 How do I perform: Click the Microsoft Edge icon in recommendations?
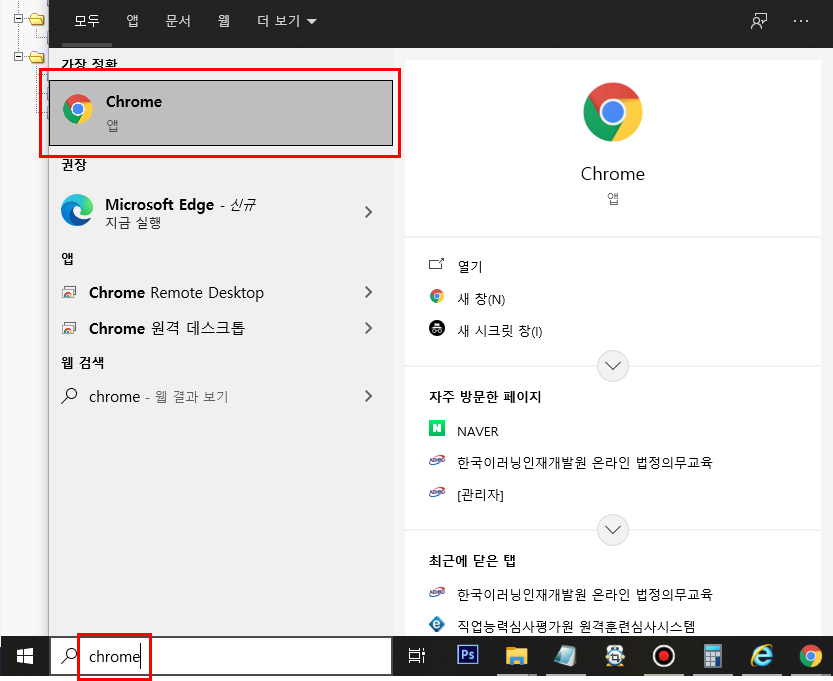[77, 210]
